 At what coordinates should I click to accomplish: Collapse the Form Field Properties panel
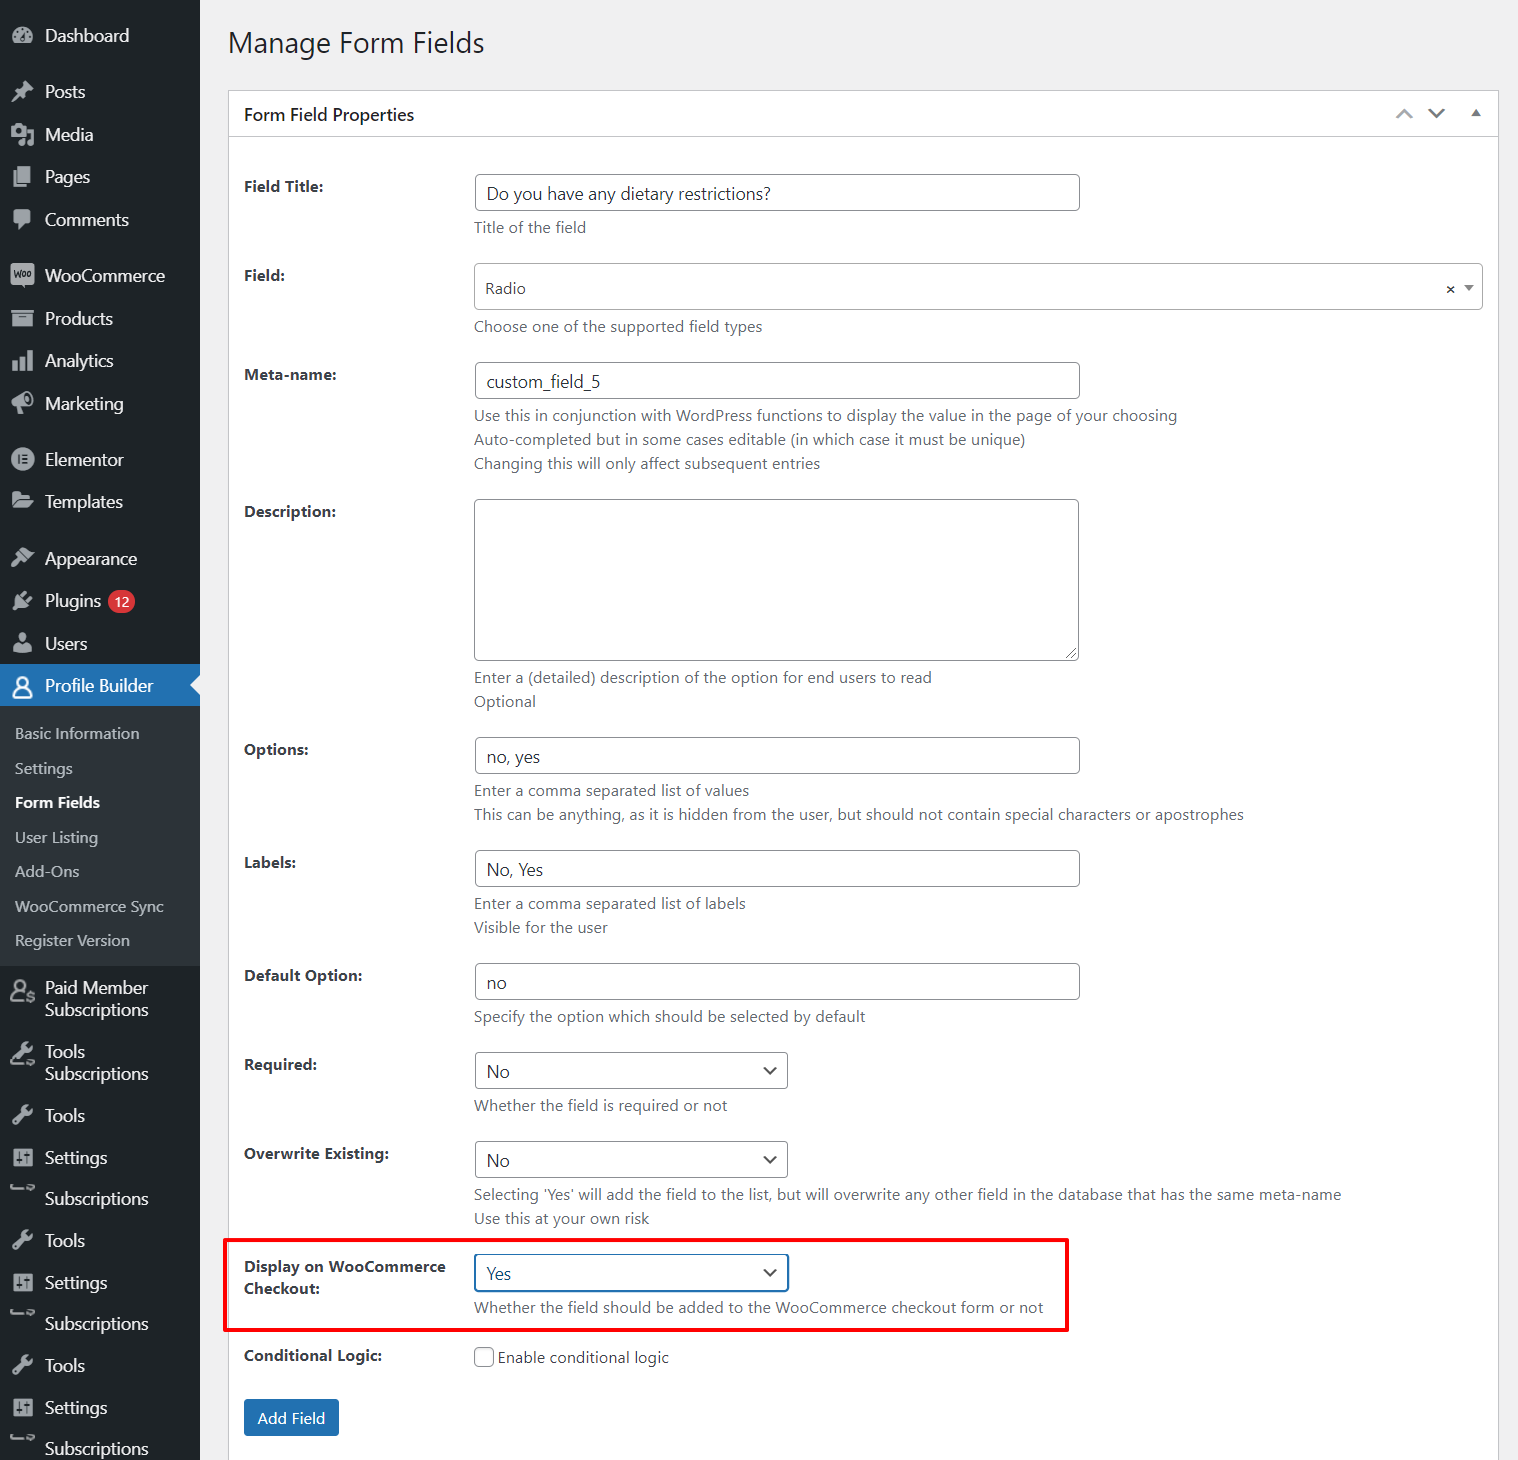click(1475, 114)
